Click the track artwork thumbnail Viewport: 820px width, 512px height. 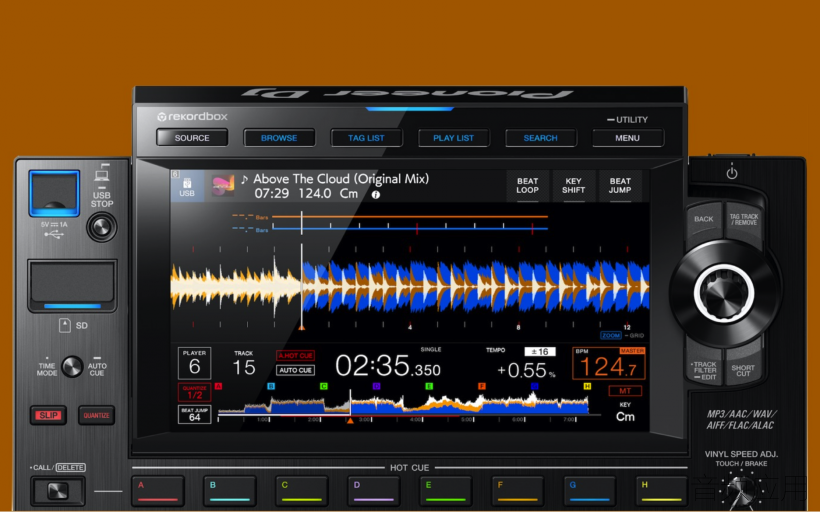click(223, 186)
